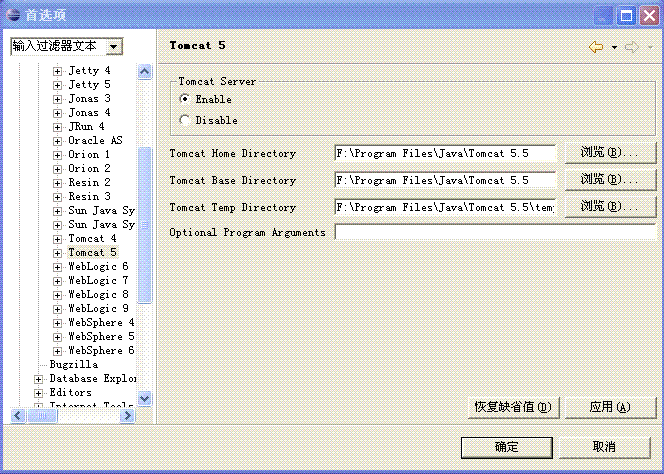Select WebLogic 8 in the tree
The height and width of the screenshot is (474, 664).
[98, 294]
